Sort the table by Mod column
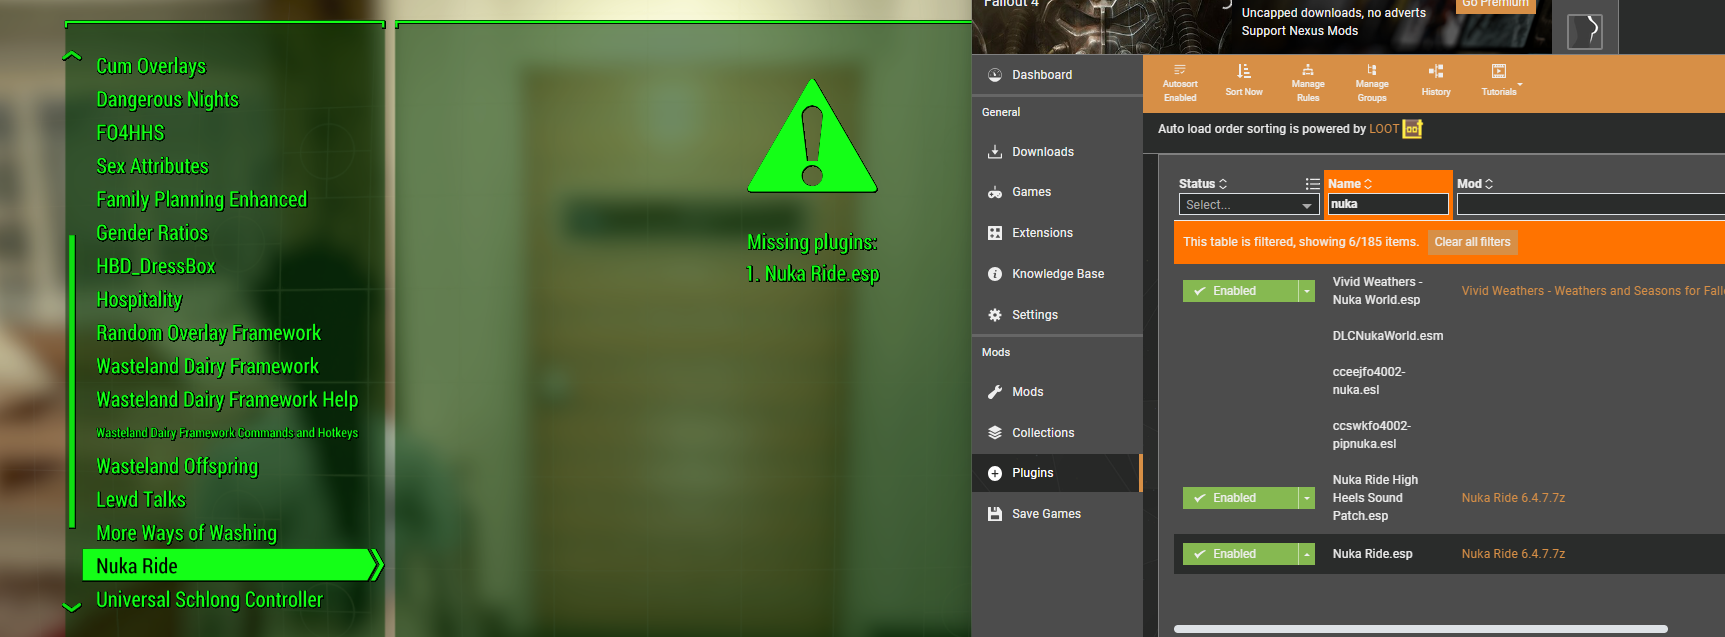The height and width of the screenshot is (637, 1725). (1475, 184)
